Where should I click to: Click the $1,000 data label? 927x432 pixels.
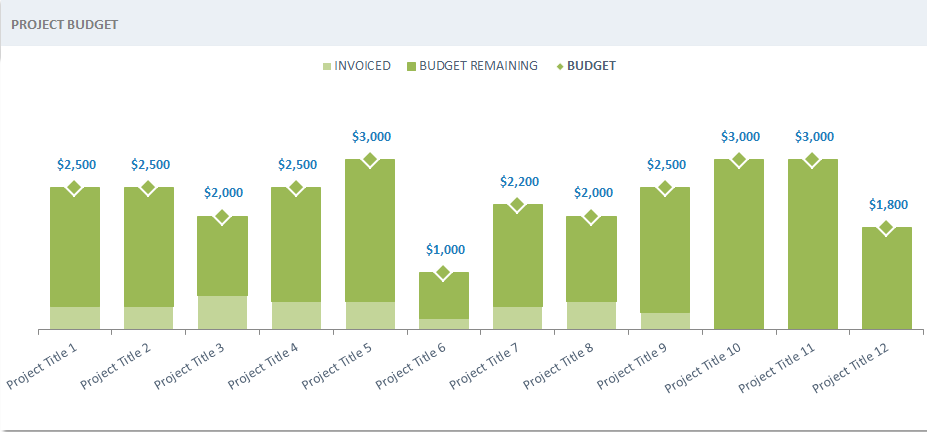click(445, 249)
